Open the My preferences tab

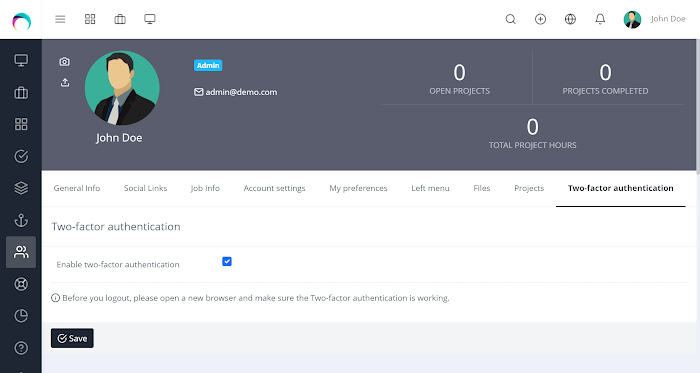click(x=358, y=188)
